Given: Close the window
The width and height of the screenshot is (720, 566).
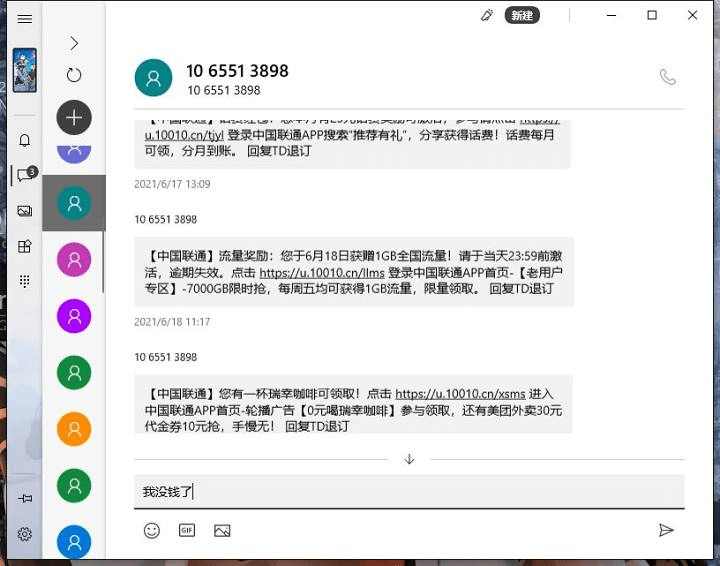Looking at the screenshot, I should tap(692, 15).
